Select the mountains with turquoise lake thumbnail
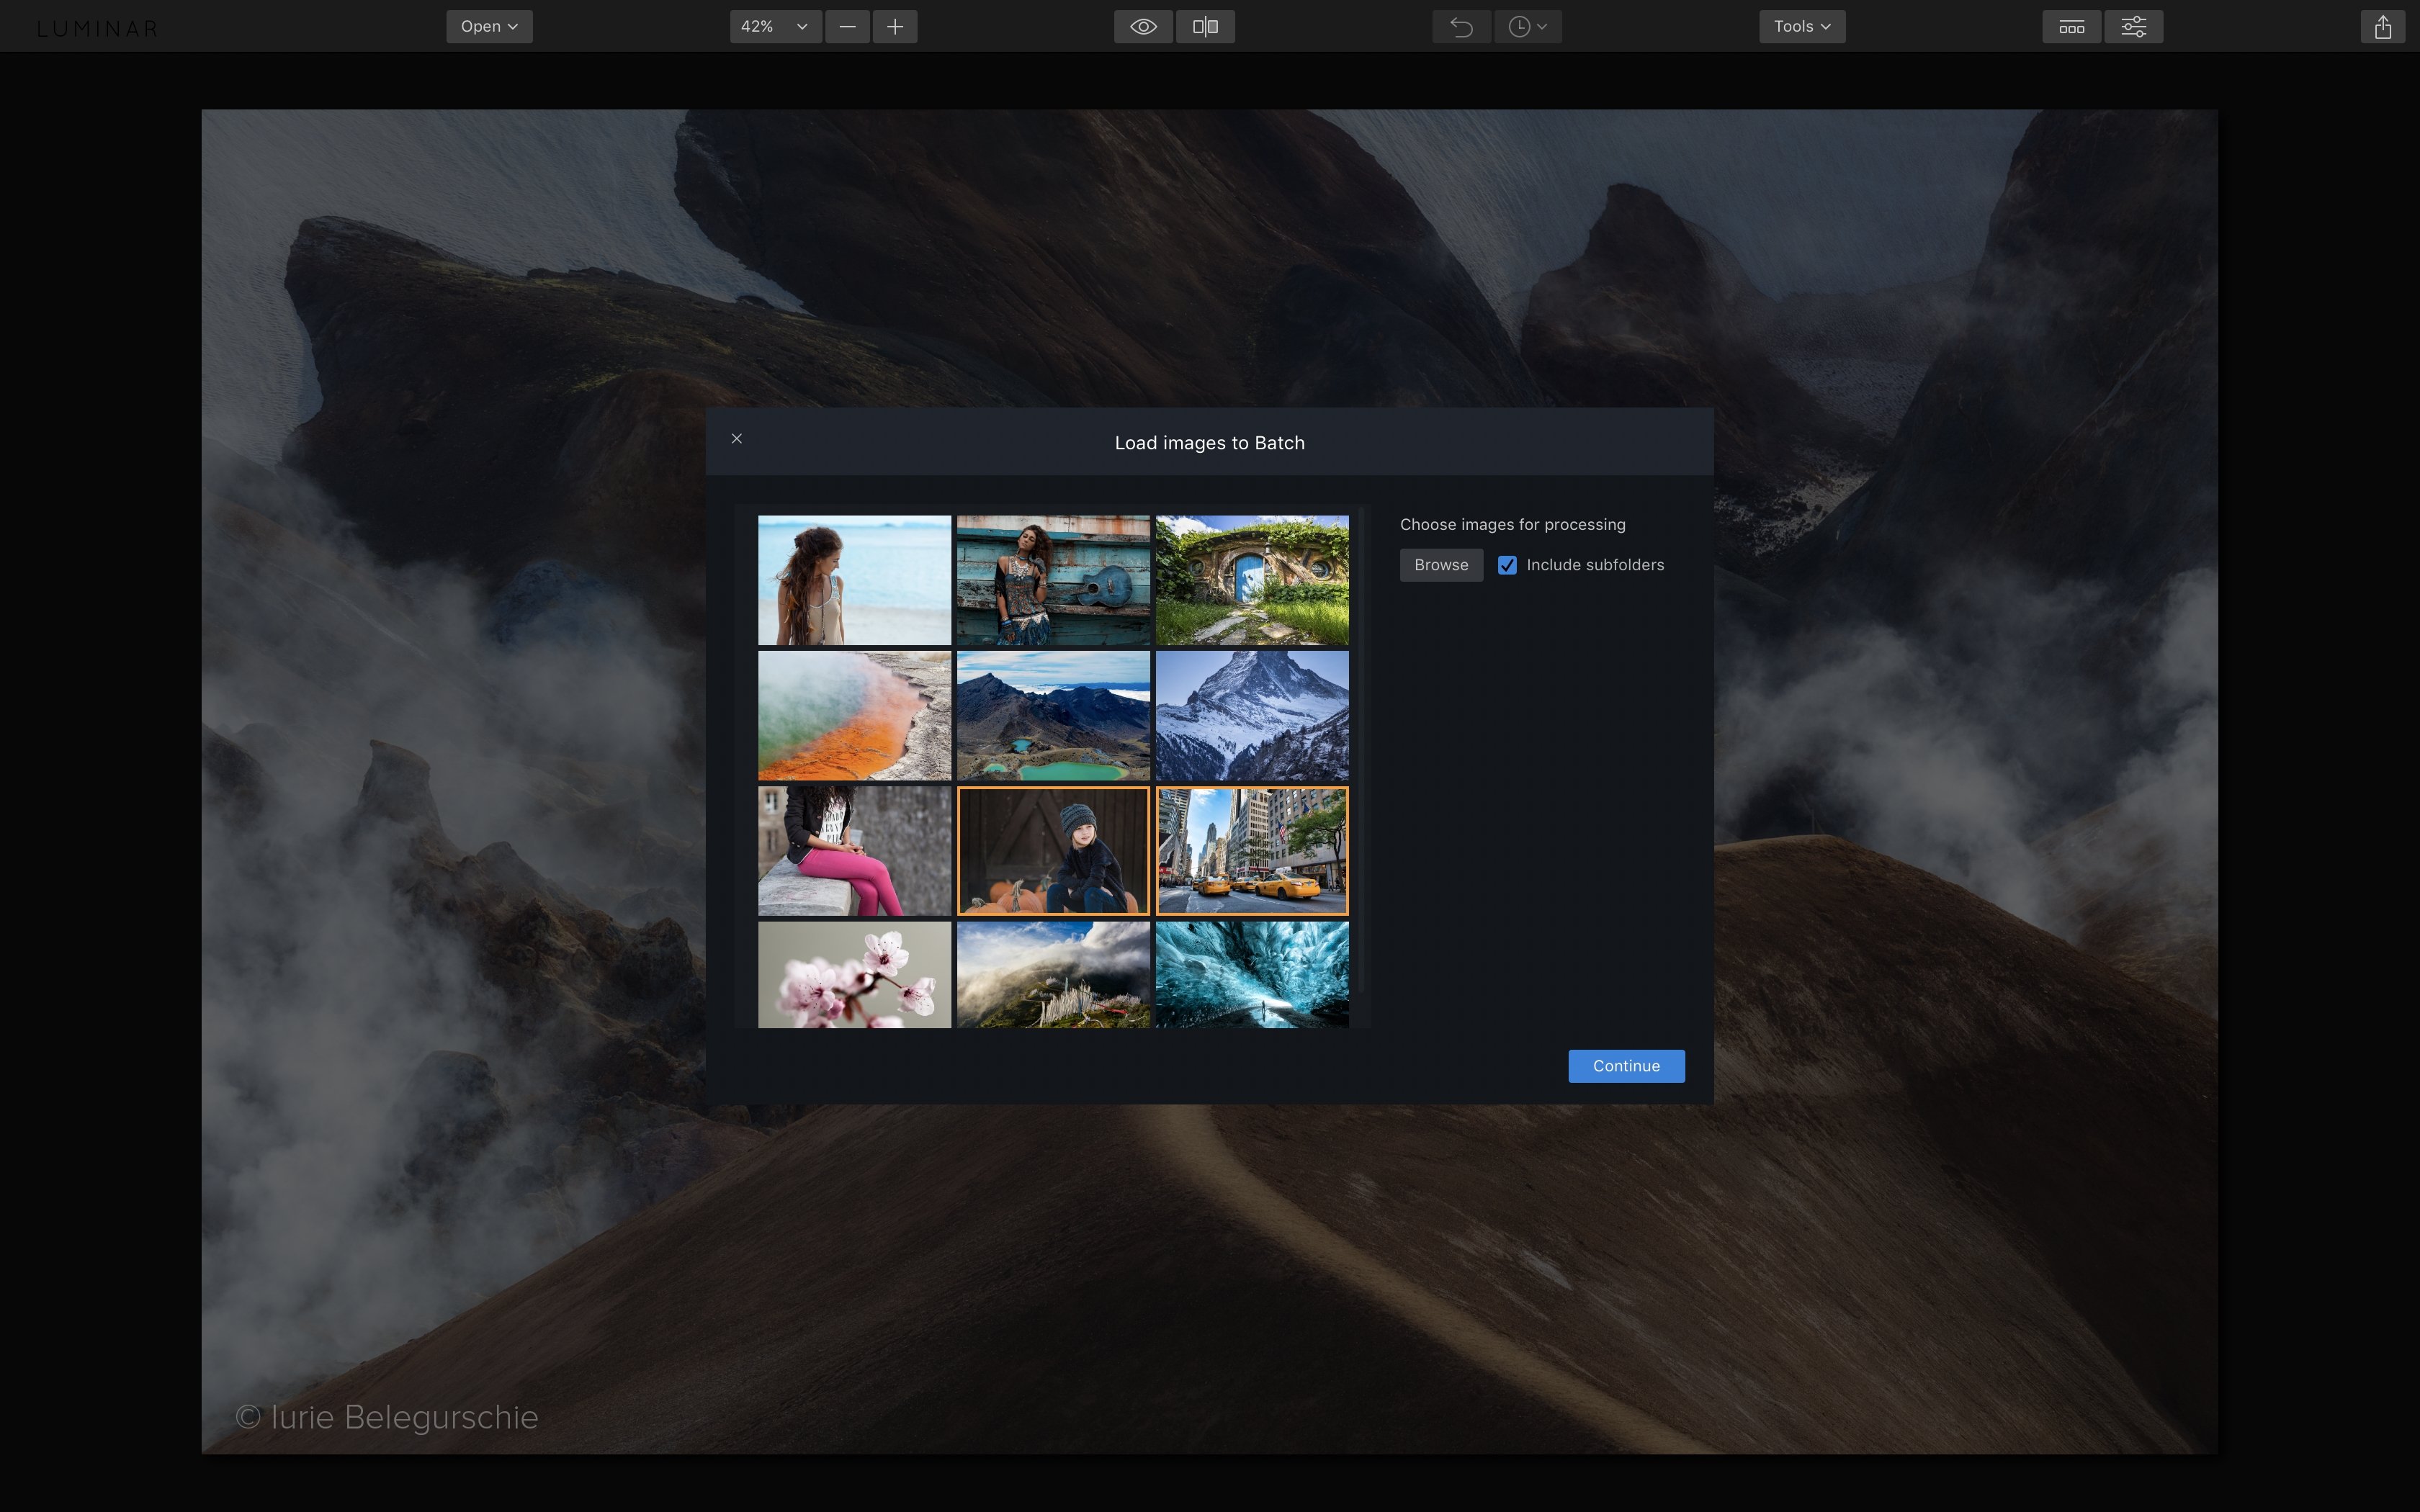 point(1053,716)
